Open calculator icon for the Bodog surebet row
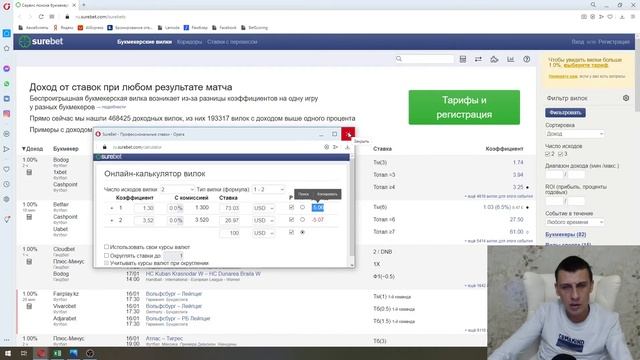This screenshot has height=360, width=640. (29, 172)
